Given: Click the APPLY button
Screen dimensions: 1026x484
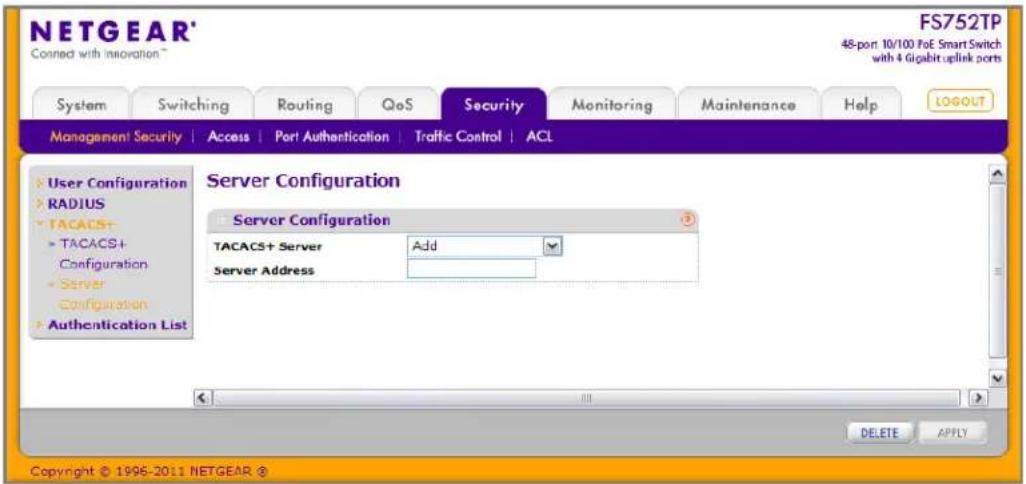Looking at the screenshot, I should (952, 432).
